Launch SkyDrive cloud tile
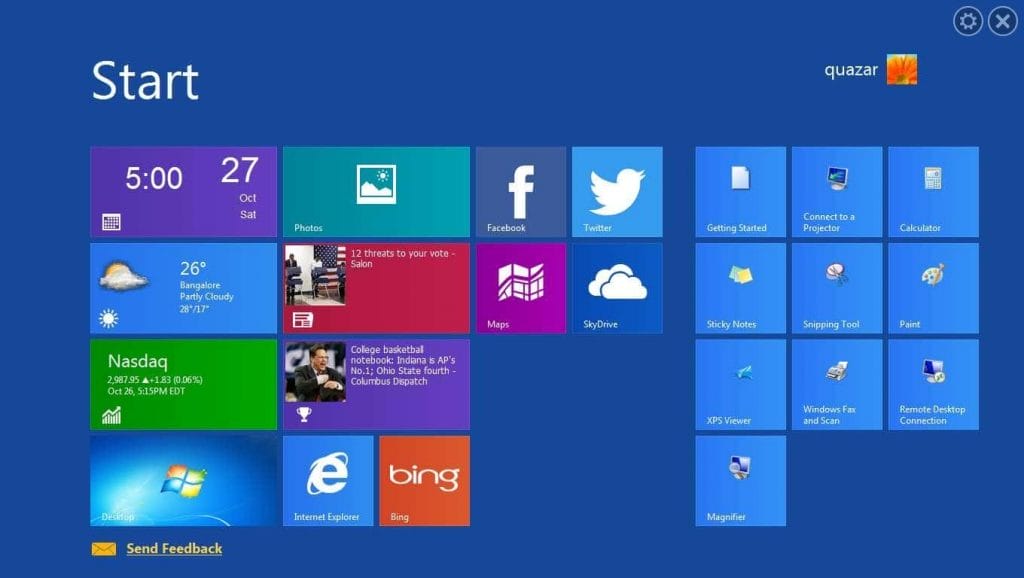 [x=616, y=288]
